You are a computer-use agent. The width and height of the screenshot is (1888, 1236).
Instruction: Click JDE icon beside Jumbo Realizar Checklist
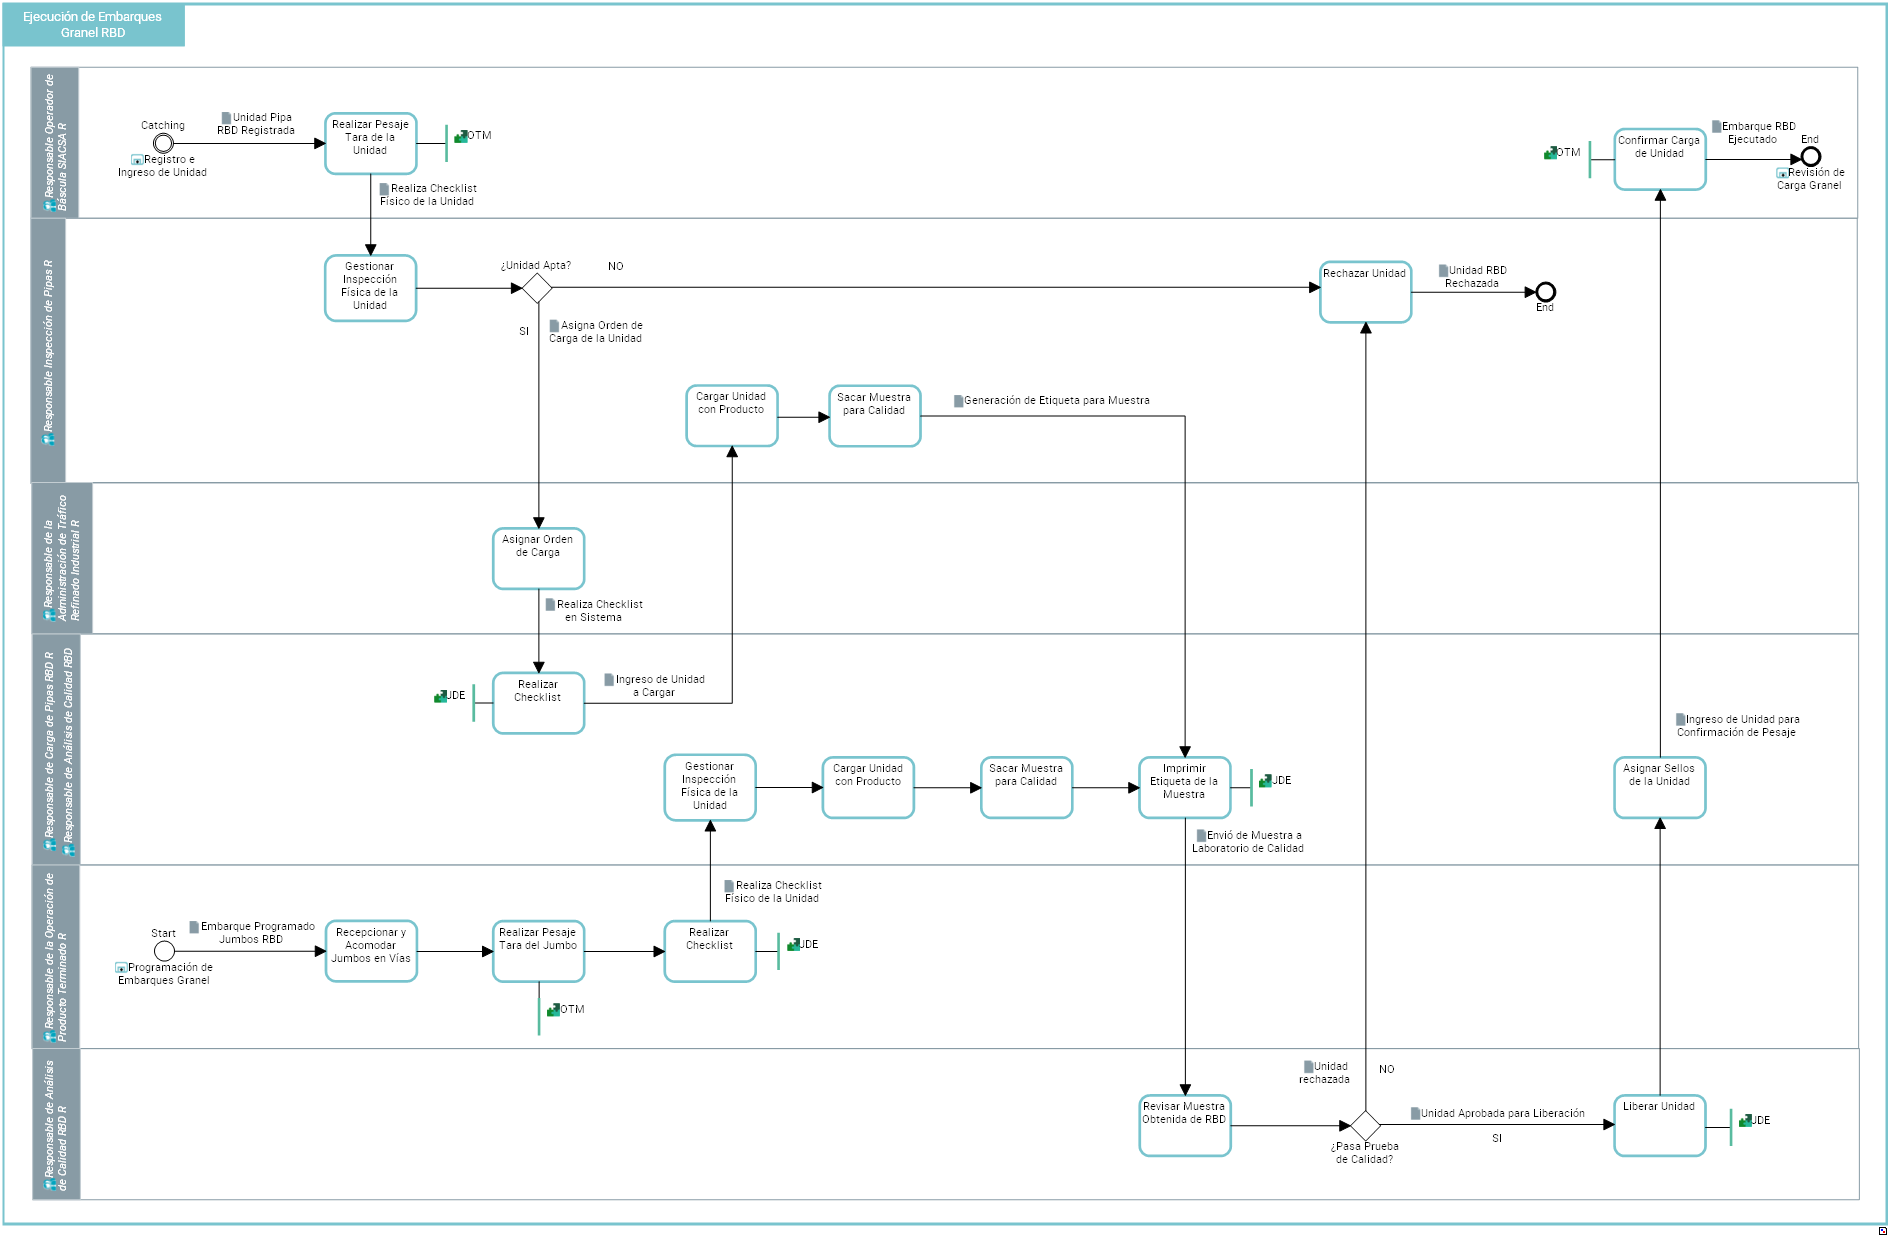click(x=793, y=945)
